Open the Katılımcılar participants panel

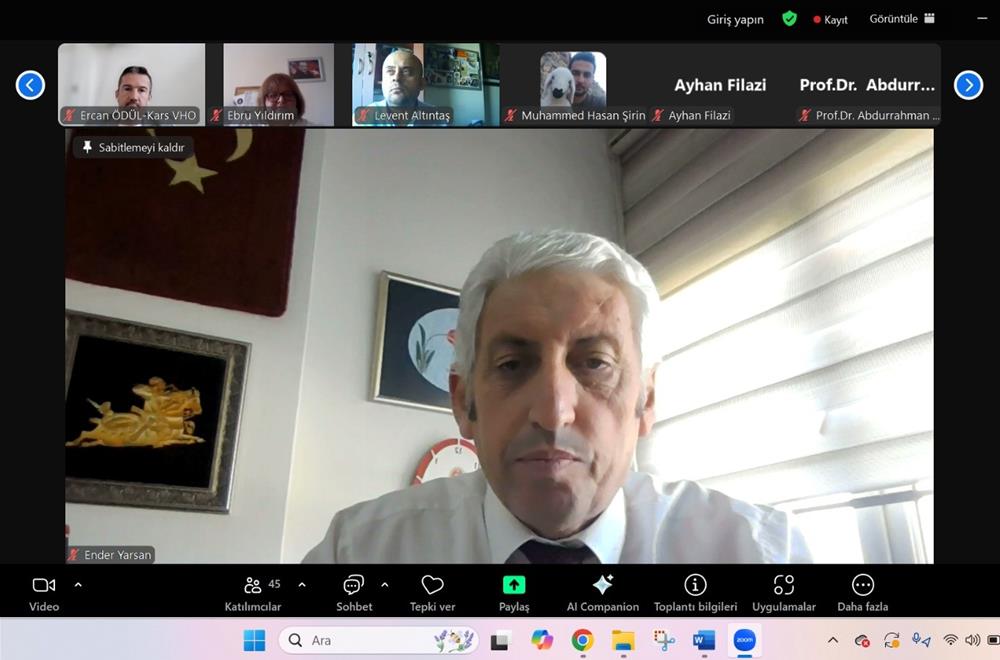click(x=253, y=591)
